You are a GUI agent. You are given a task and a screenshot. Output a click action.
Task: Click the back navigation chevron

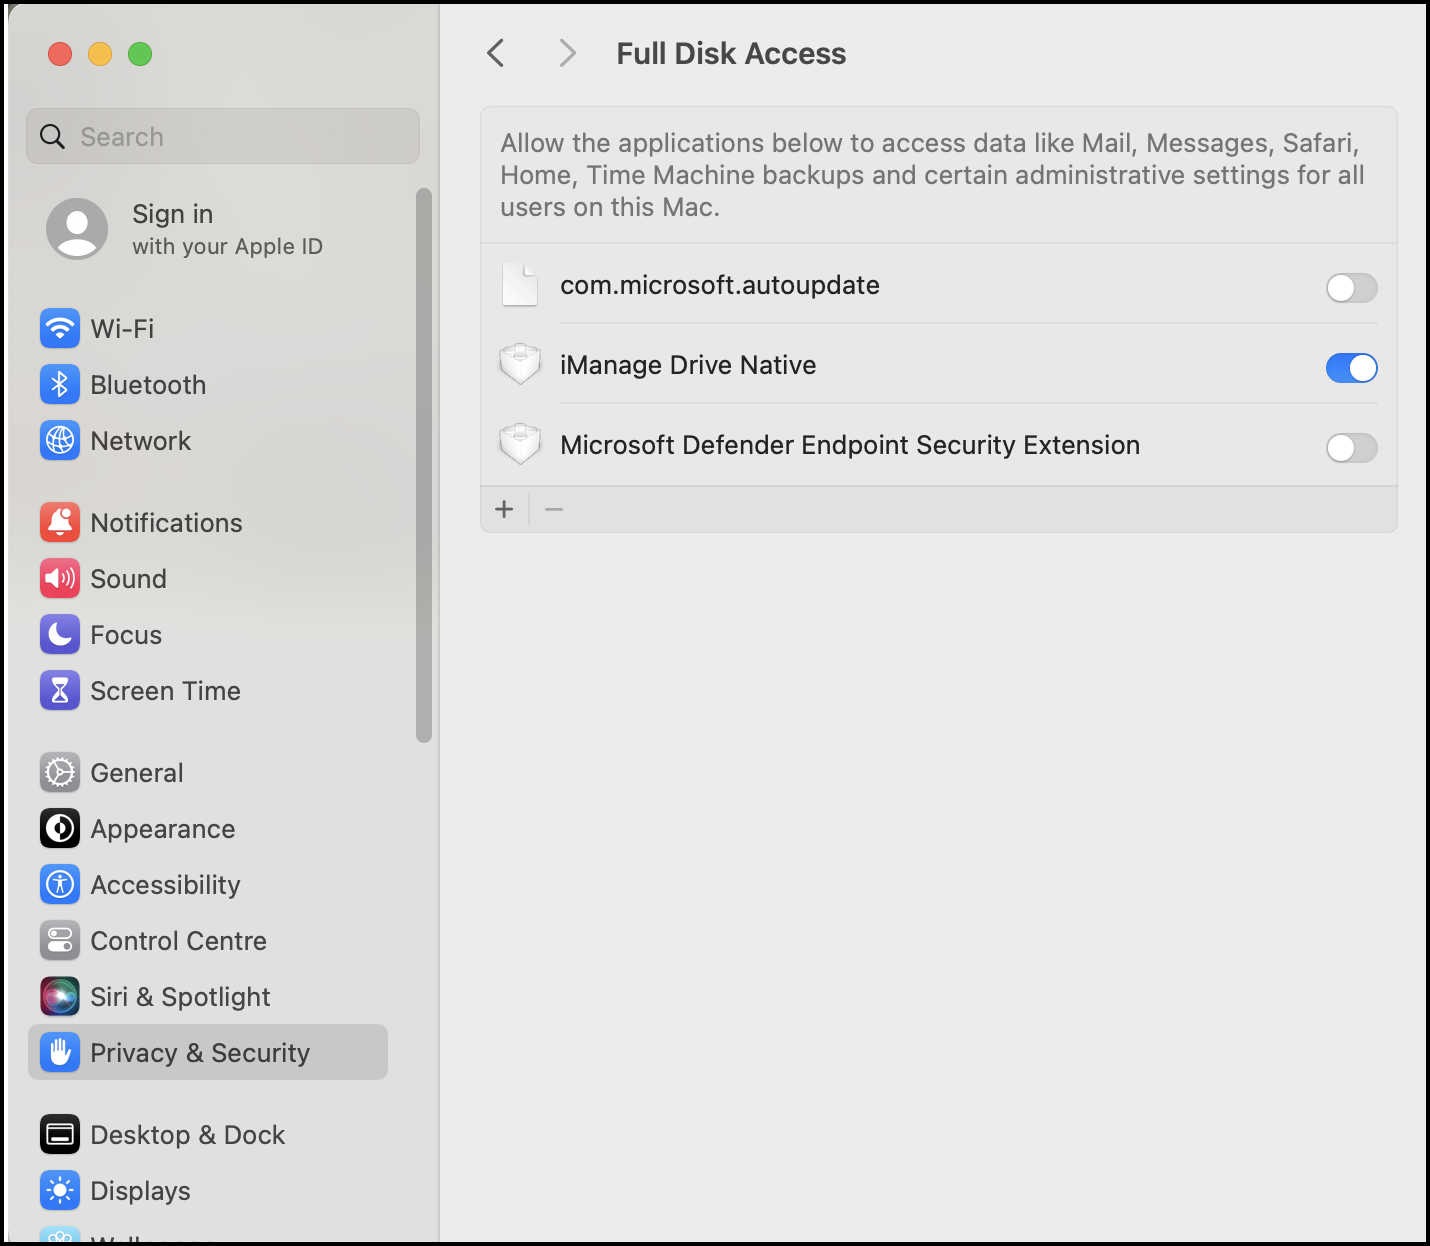tap(495, 53)
